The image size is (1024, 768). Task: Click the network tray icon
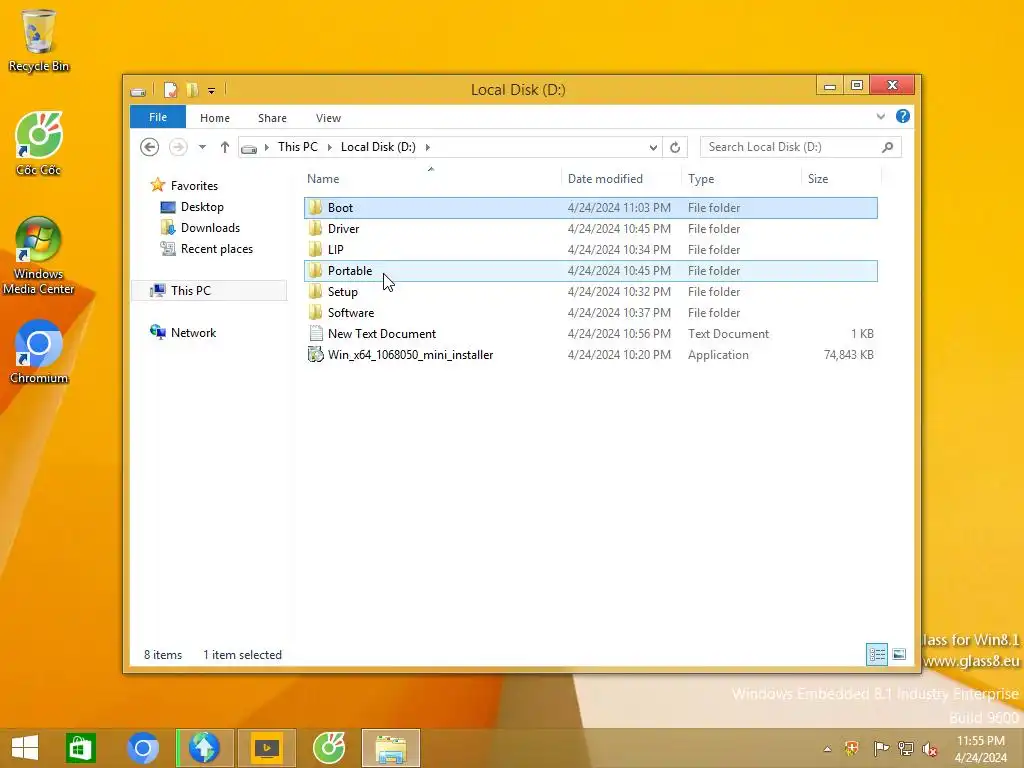tap(905, 748)
